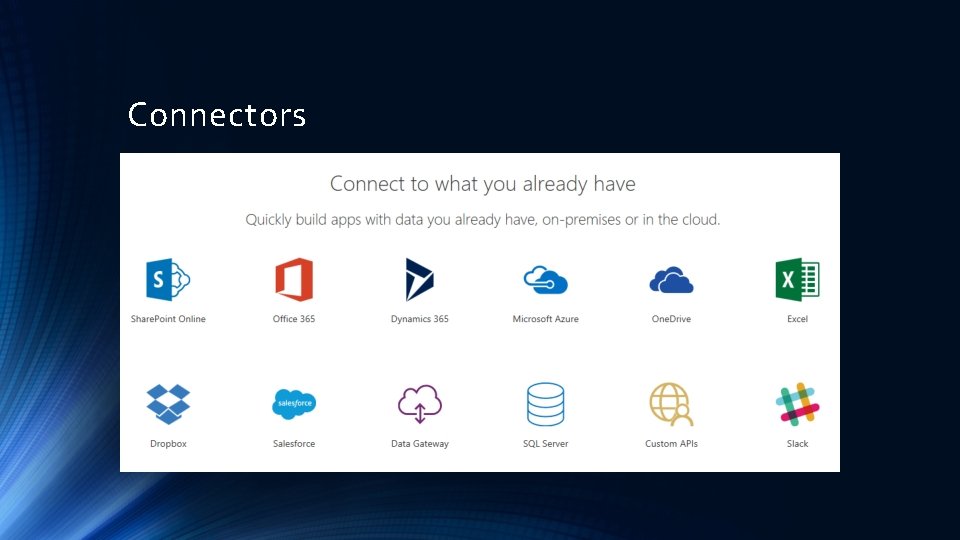Viewport: 960px width, 540px height.
Task: Click the colorful Slack hashtag icon
Action: (797, 404)
